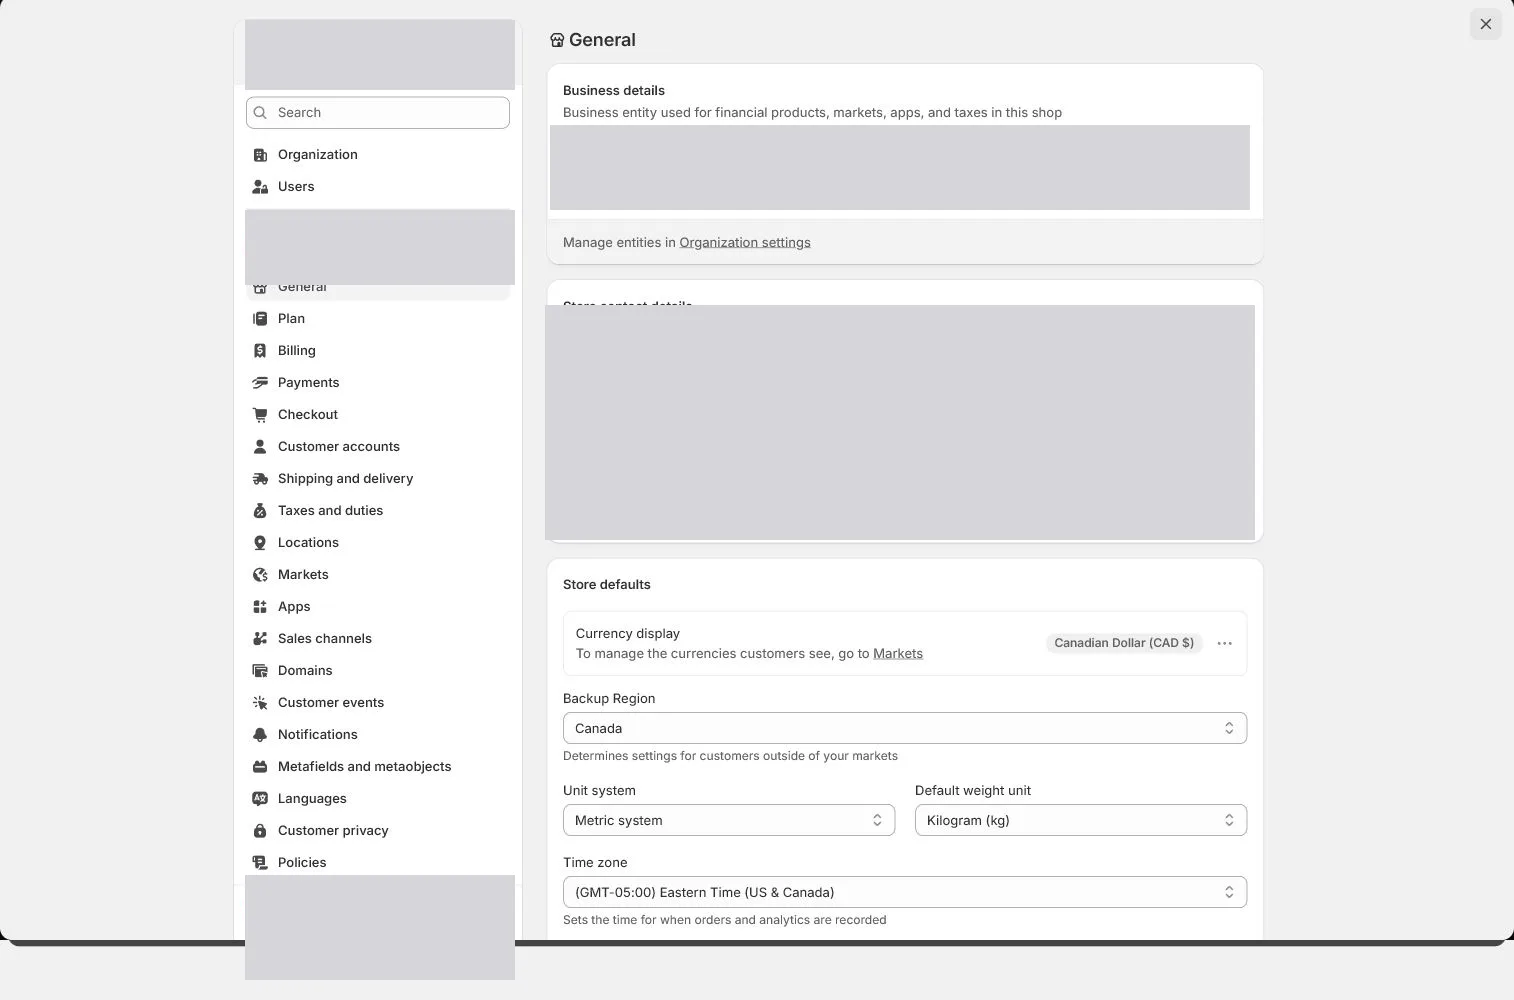This screenshot has height=1000, width=1514.
Task: Open Policies settings
Action: 378,863
